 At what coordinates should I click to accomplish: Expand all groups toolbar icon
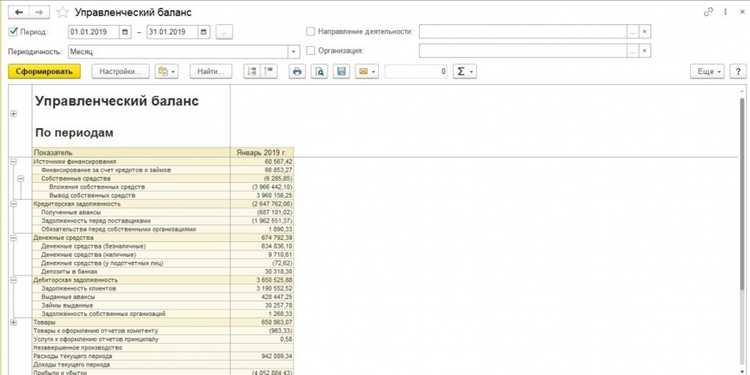coord(252,71)
